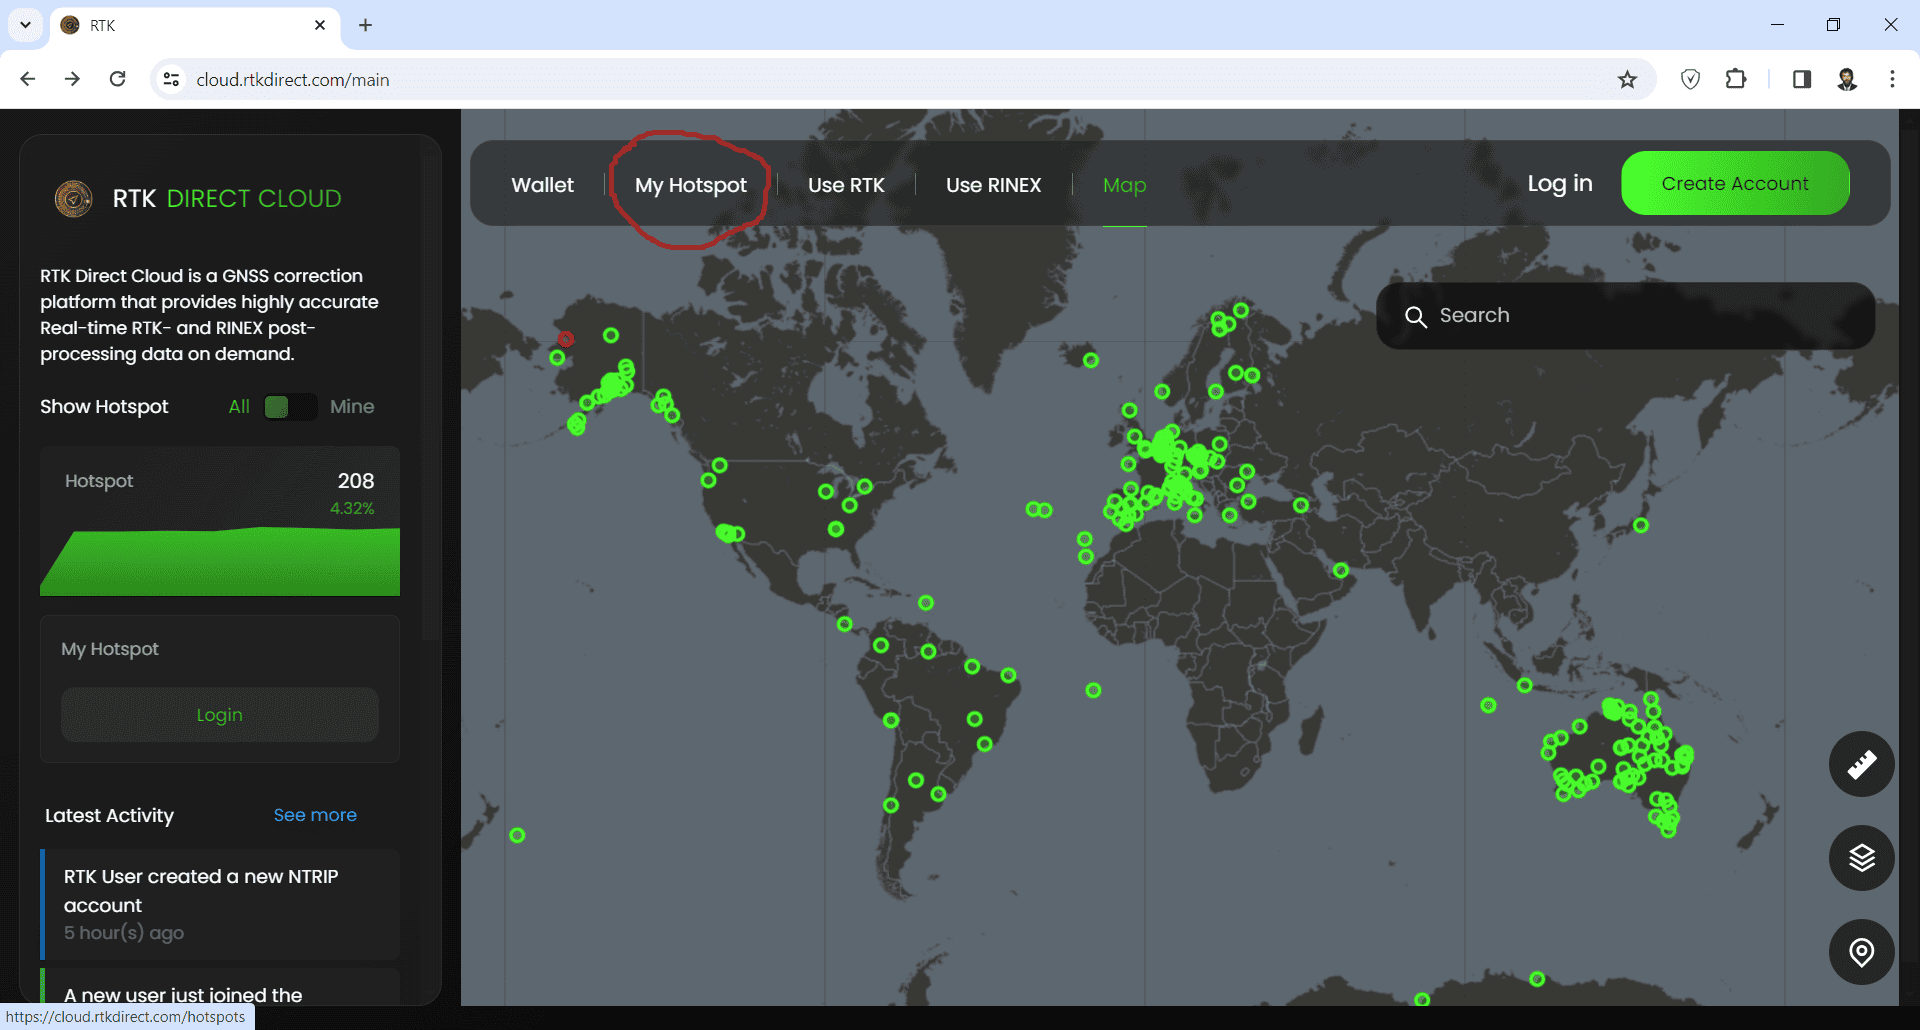Image resolution: width=1920 pixels, height=1030 pixels.
Task: Bookmark this page with the star icon
Action: (1627, 80)
